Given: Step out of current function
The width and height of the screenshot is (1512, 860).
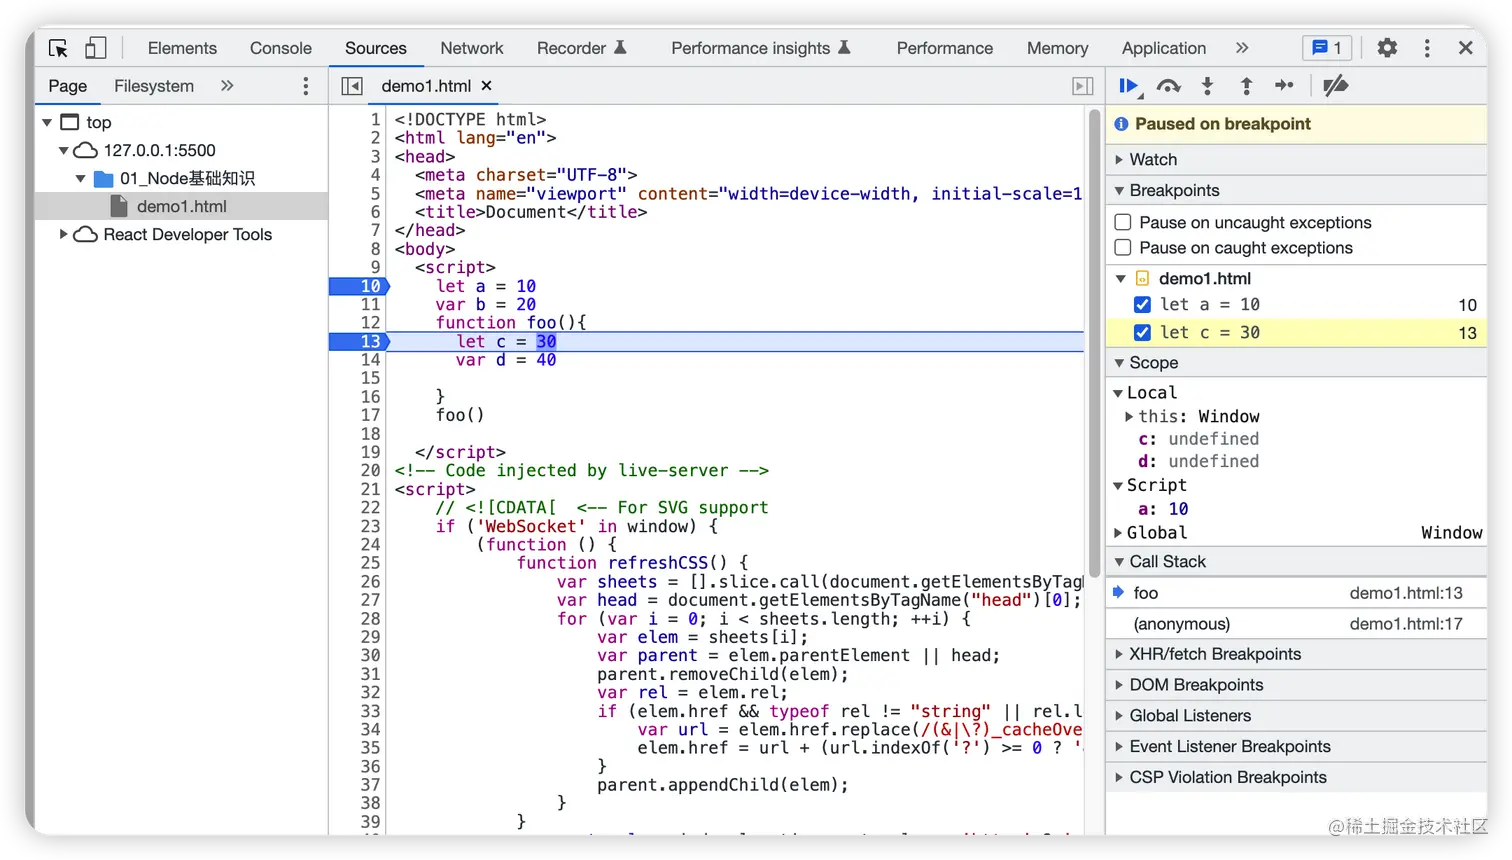Looking at the screenshot, I should coord(1246,86).
